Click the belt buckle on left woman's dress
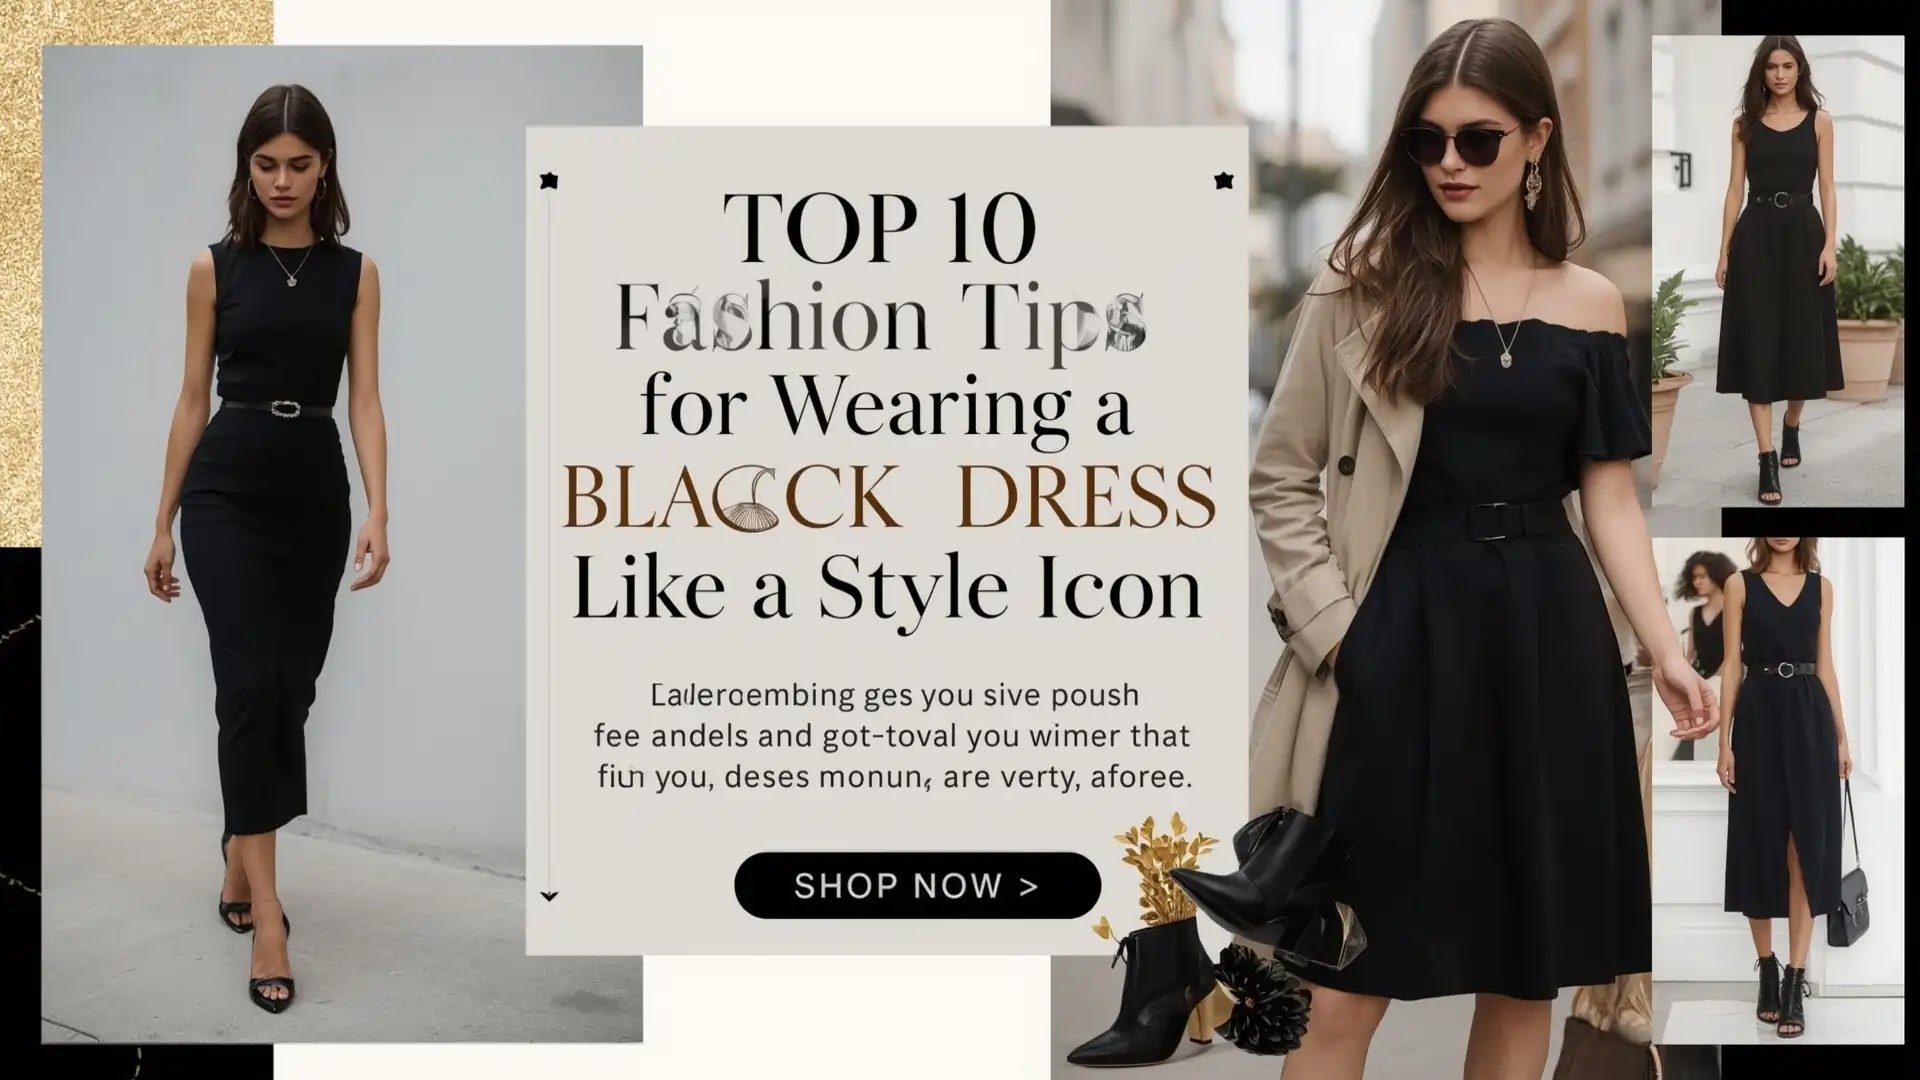The height and width of the screenshot is (1080, 1920). pyautogui.click(x=286, y=408)
